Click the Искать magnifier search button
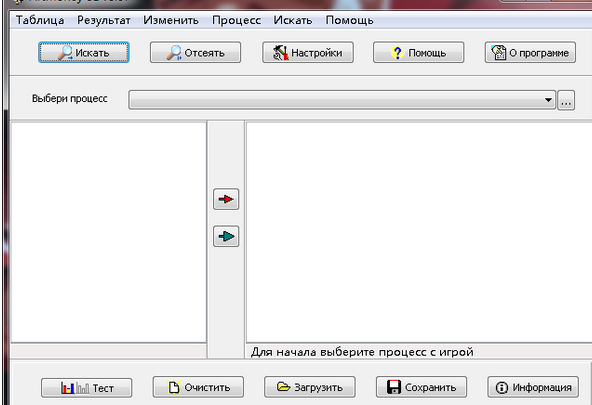 [83, 52]
